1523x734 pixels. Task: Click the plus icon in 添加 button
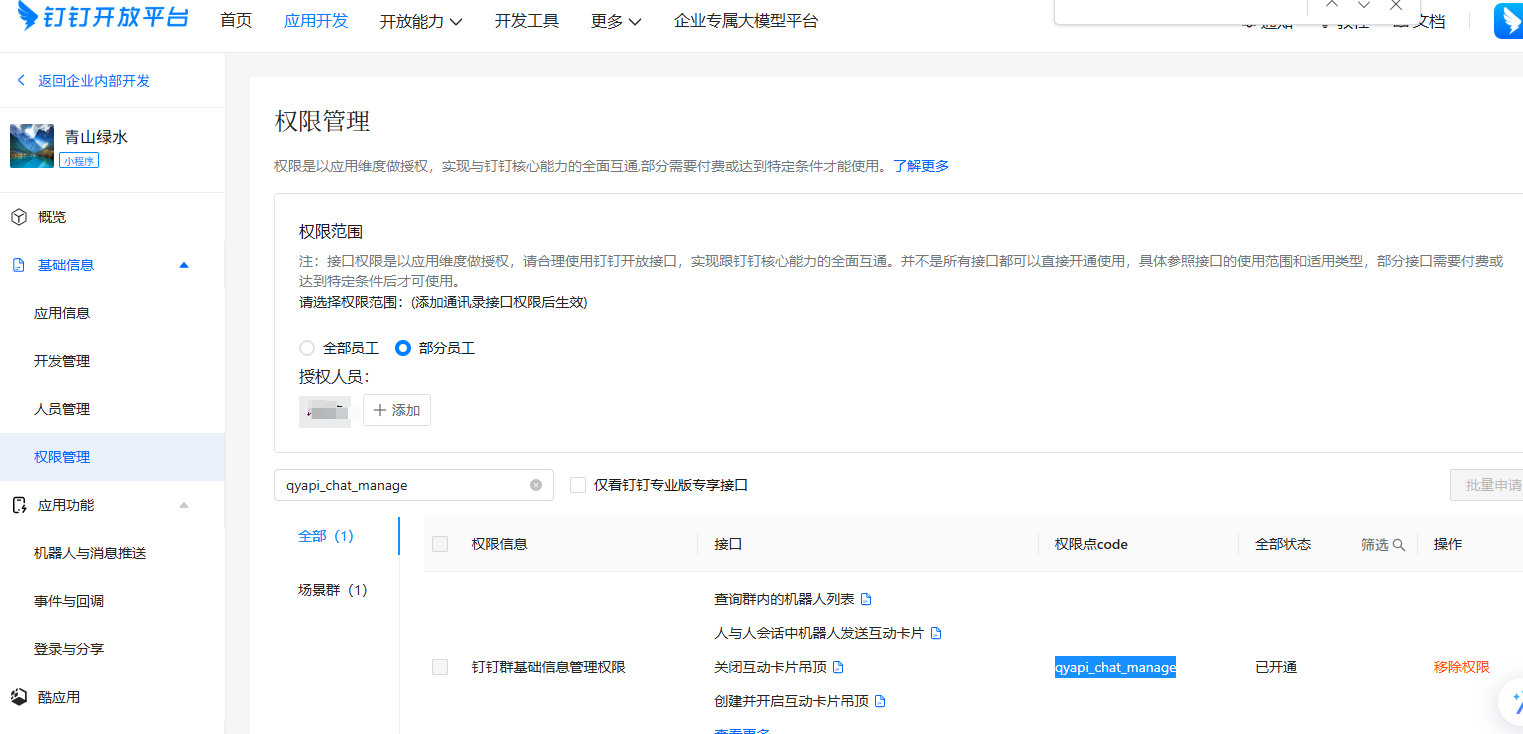[380, 410]
